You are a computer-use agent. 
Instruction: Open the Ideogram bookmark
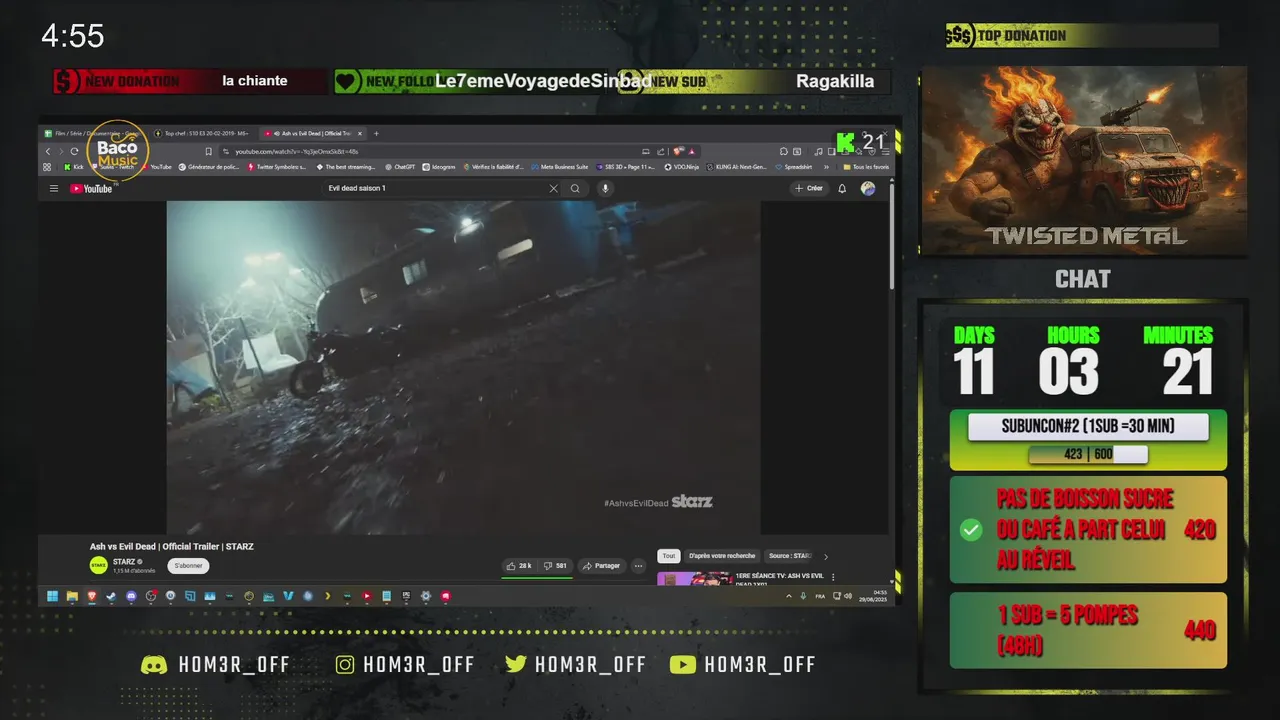pyautogui.click(x=439, y=167)
